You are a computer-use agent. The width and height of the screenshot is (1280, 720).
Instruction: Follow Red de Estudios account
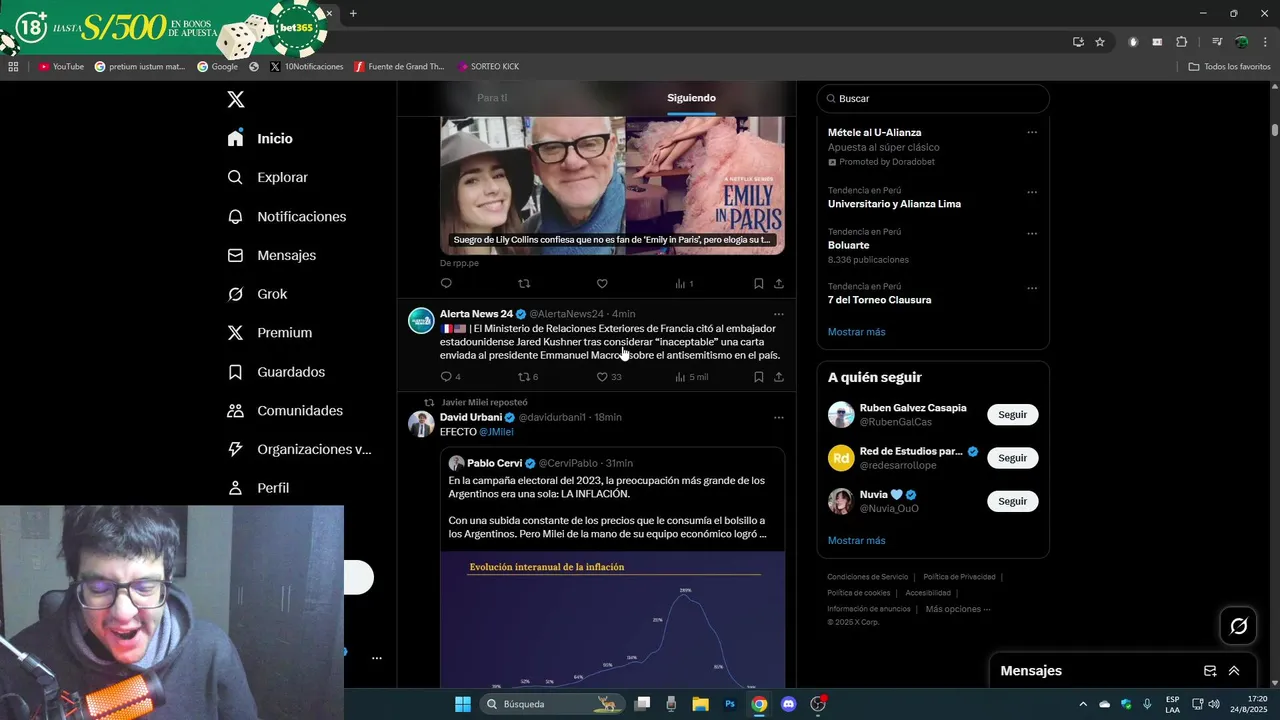1012,458
